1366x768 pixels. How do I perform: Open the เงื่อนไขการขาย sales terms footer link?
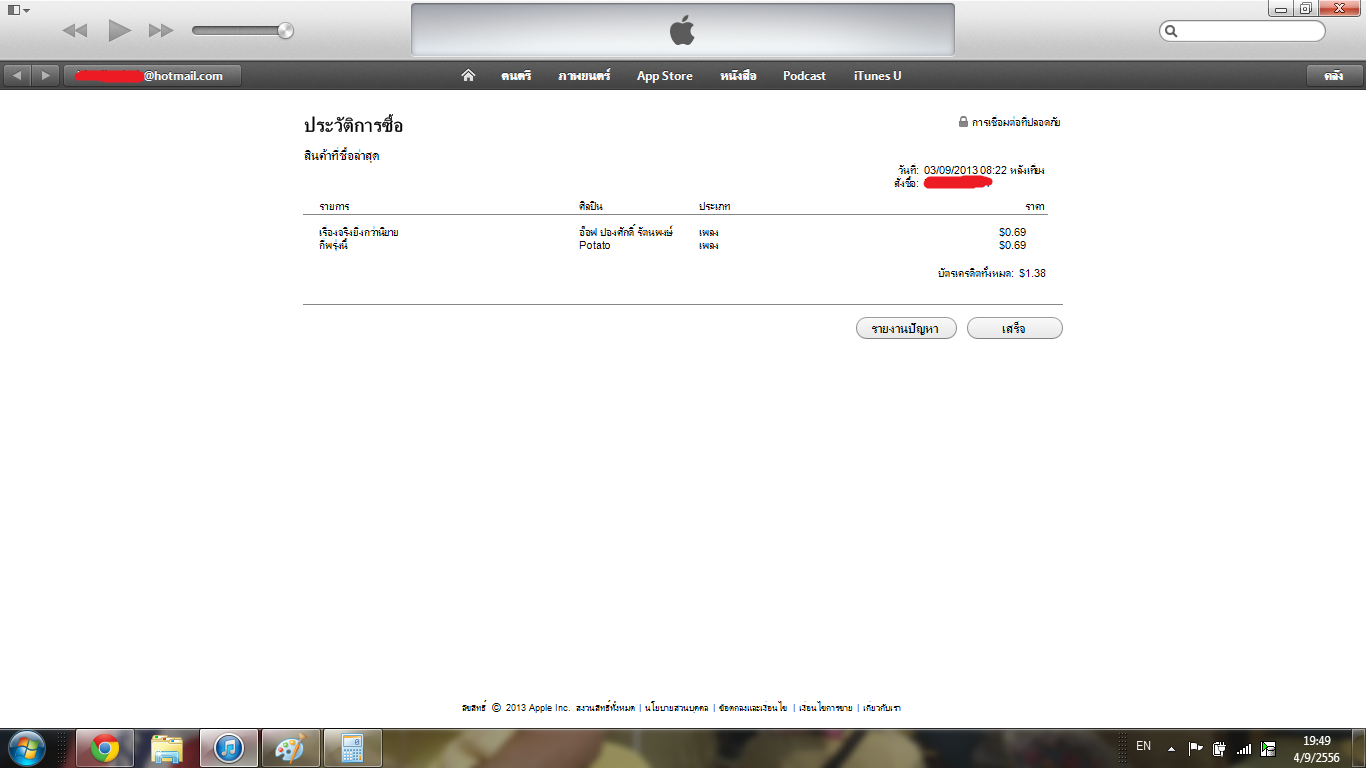point(825,708)
